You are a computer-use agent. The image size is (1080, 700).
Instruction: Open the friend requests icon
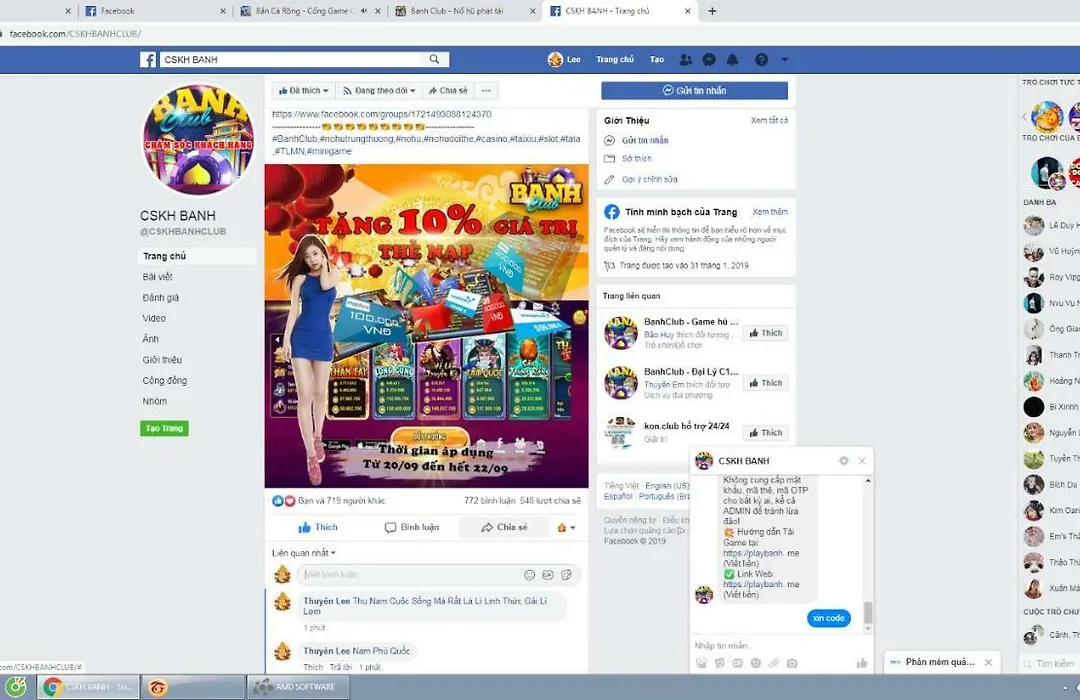point(685,60)
